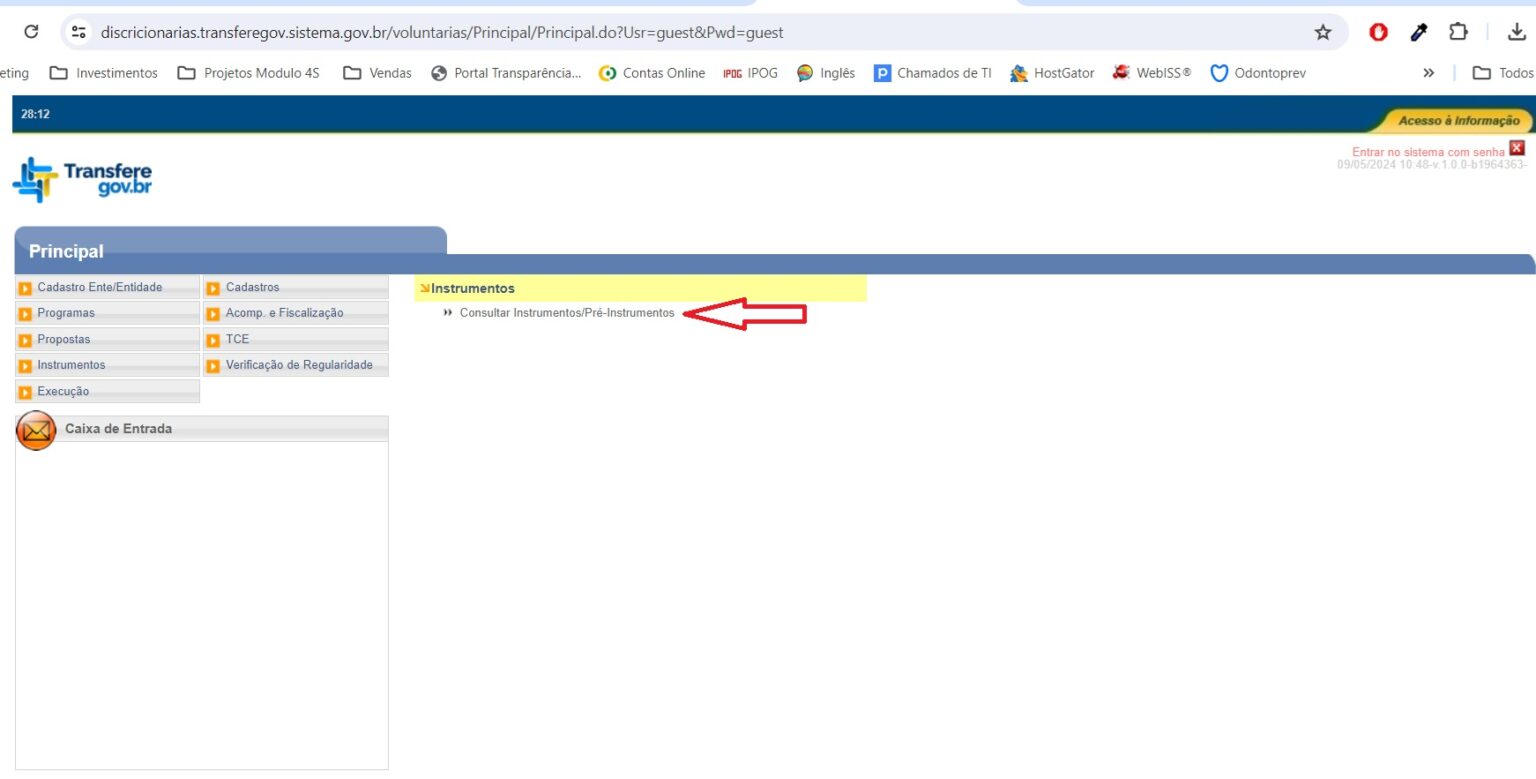Click the Acesso à Informação button
Image resolution: width=1536 pixels, height=779 pixels.
click(x=1458, y=121)
